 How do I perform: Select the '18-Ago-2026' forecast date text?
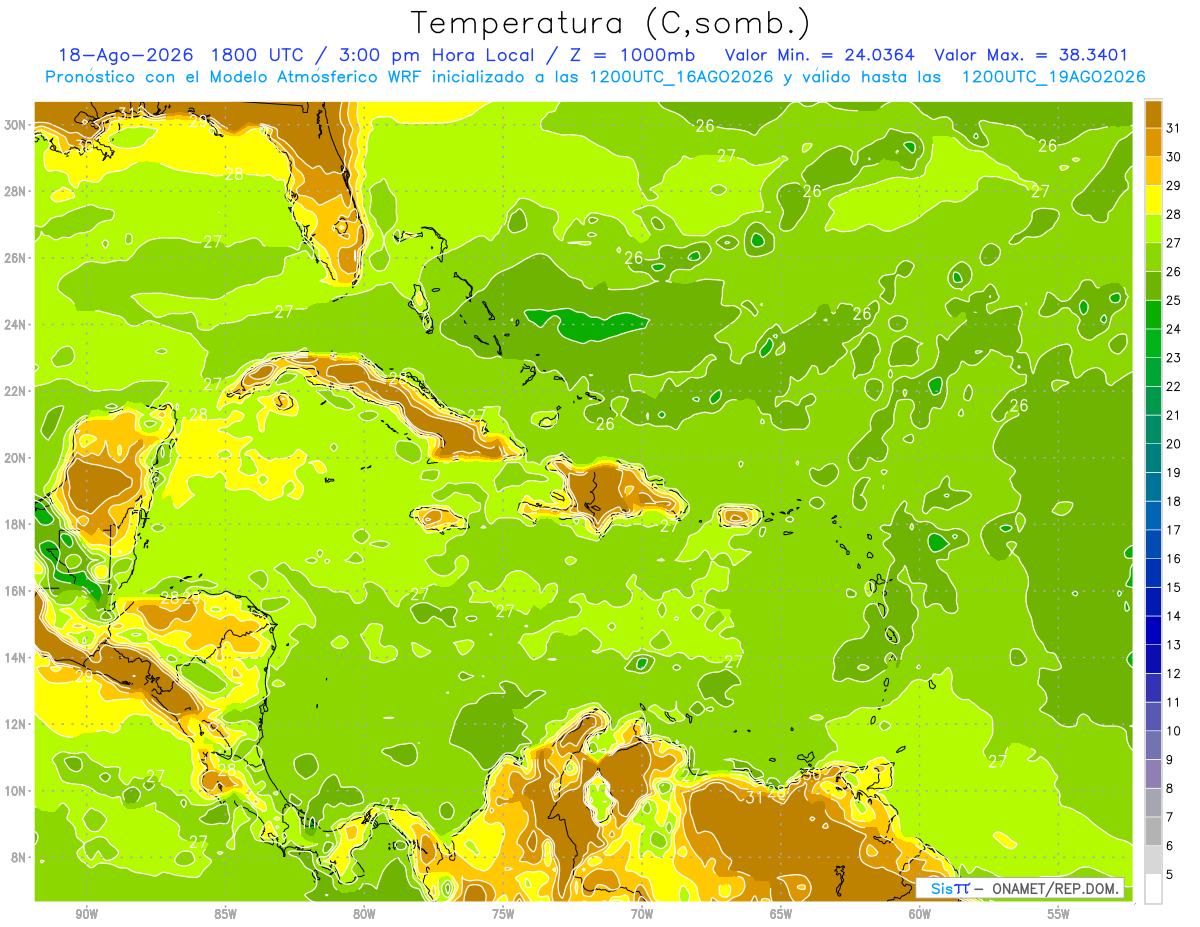click(126, 55)
